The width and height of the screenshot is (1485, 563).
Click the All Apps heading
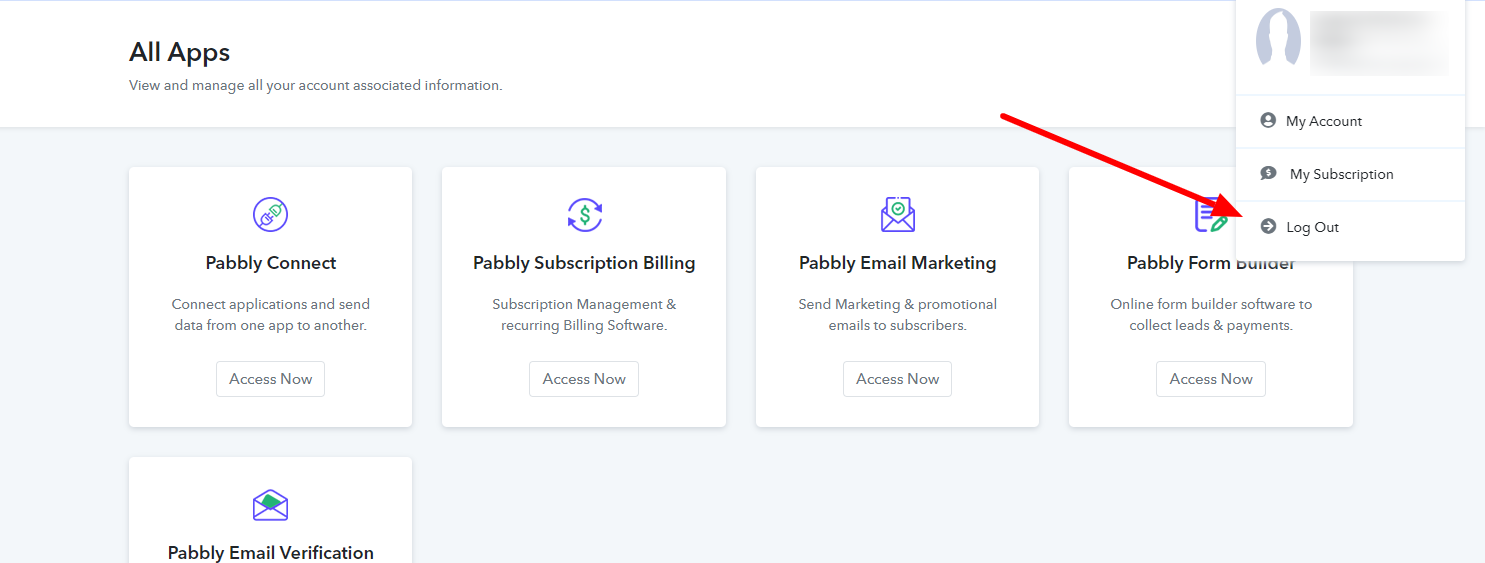click(180, 52)
